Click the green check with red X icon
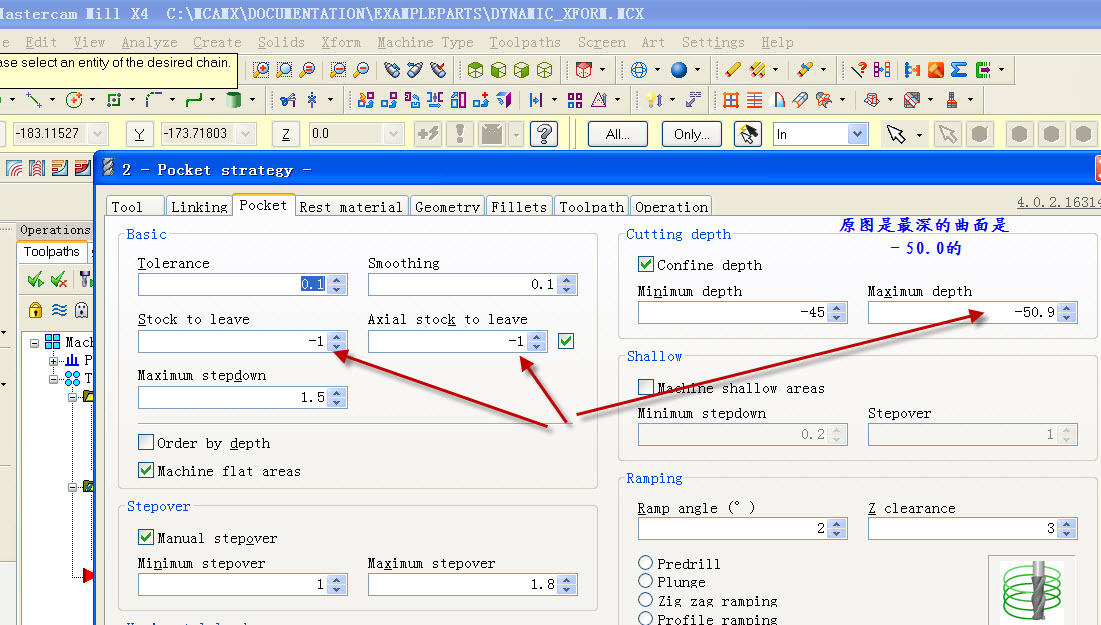 click(x=59, y=279)
